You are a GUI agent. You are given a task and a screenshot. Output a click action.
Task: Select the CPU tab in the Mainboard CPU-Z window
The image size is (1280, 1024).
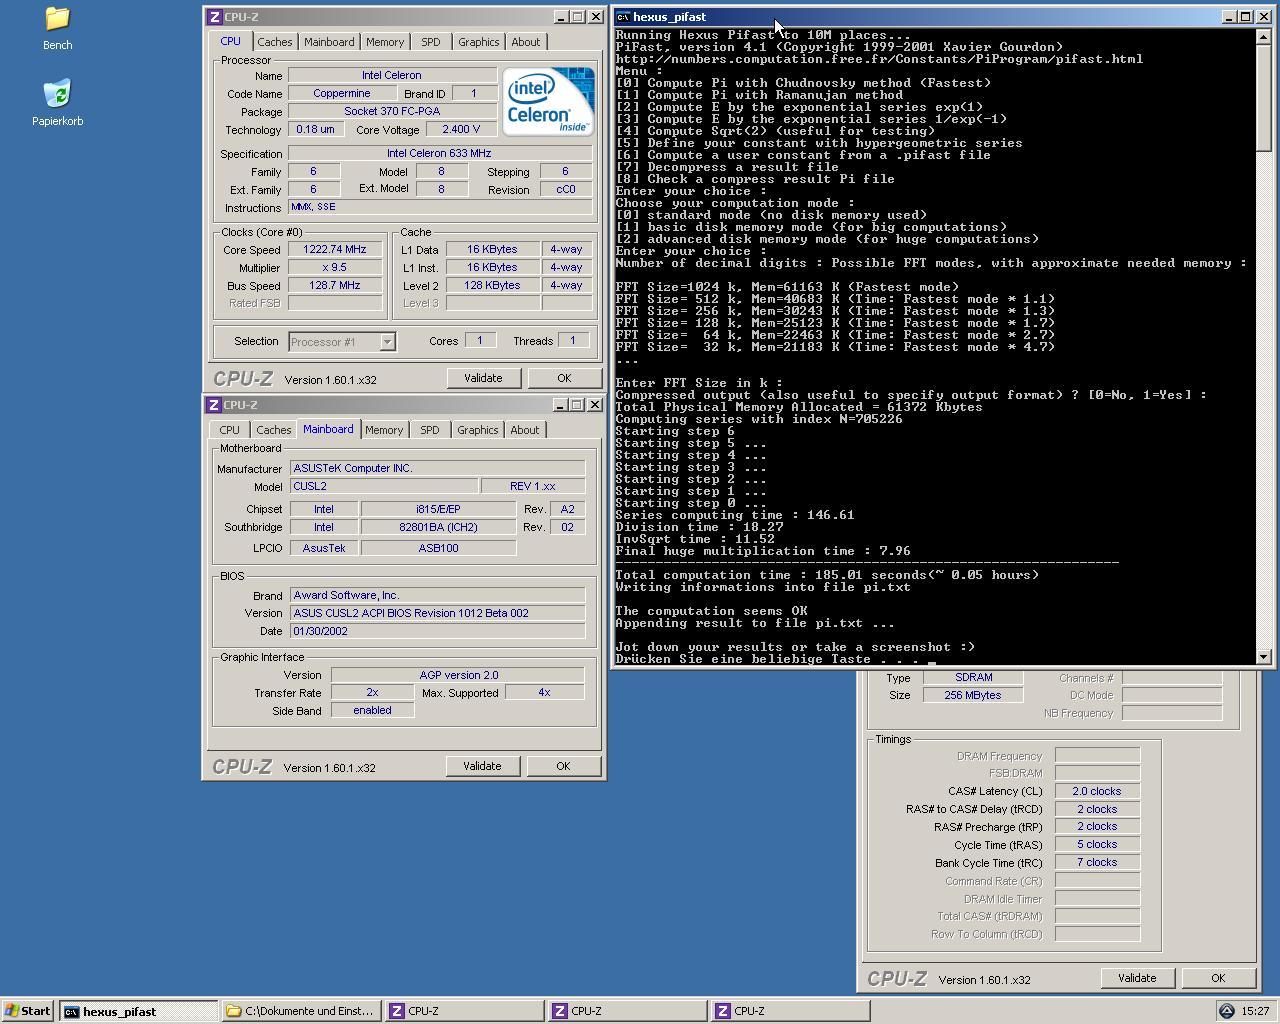[x=229, y=430]
